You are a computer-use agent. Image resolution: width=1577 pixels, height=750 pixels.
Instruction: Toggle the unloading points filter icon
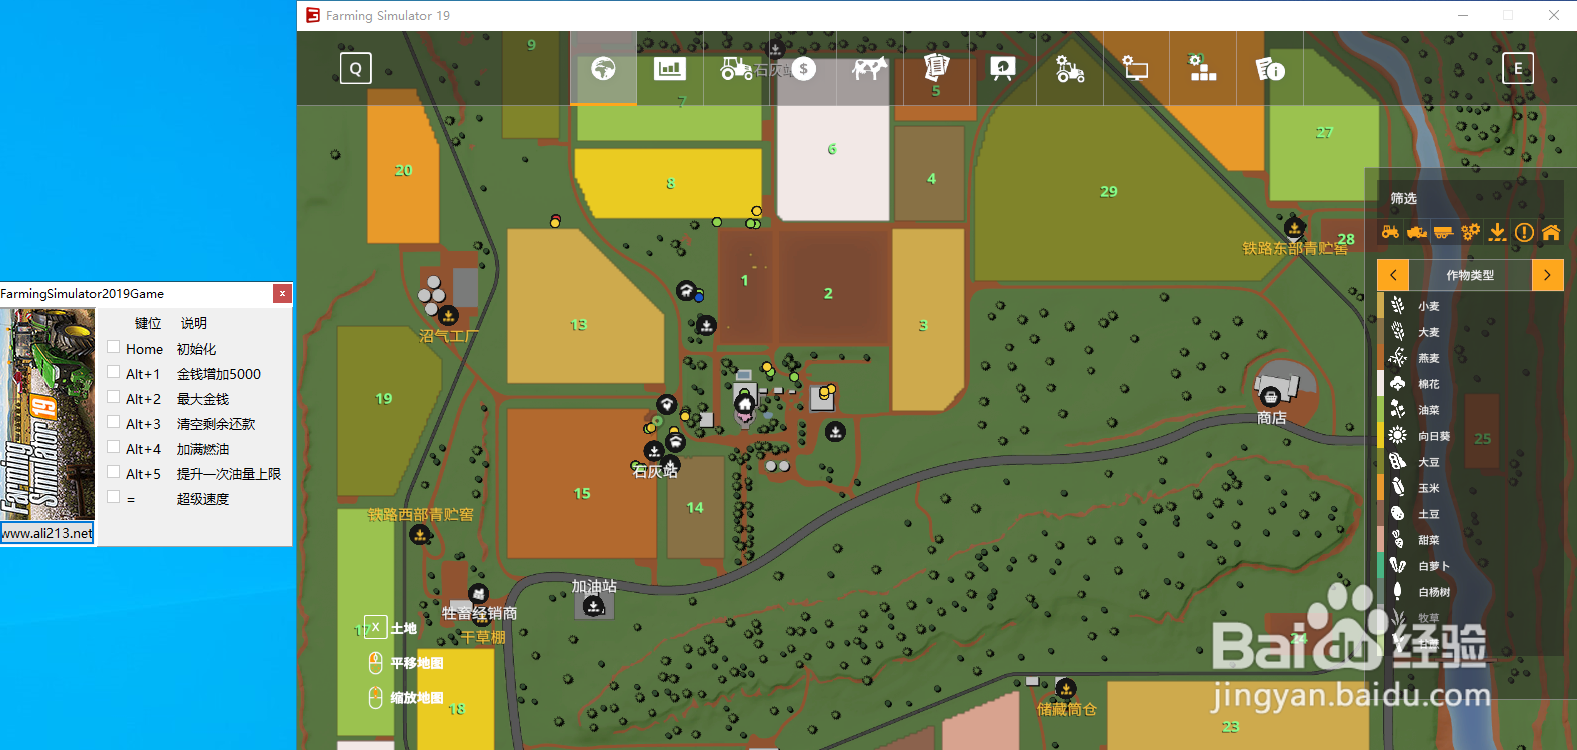pos(1497,232)
